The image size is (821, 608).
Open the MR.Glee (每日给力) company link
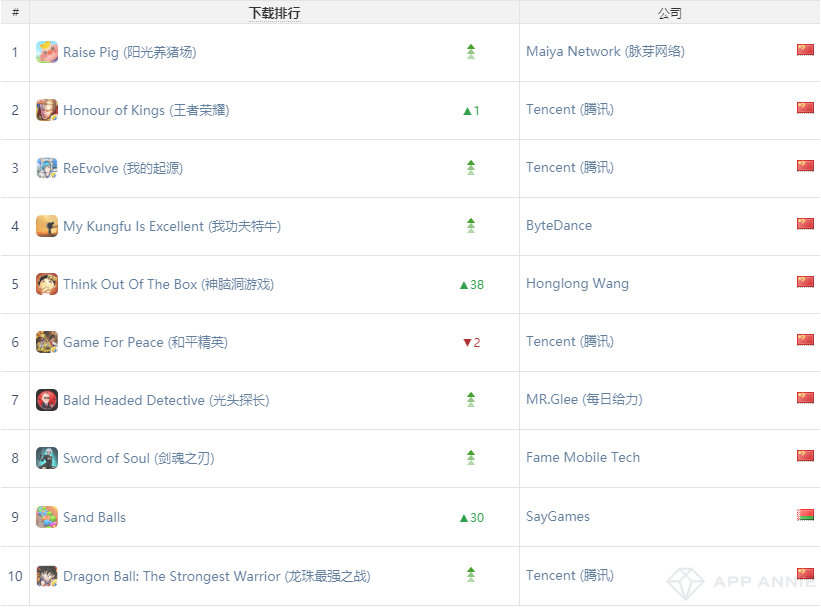point(584,400)
